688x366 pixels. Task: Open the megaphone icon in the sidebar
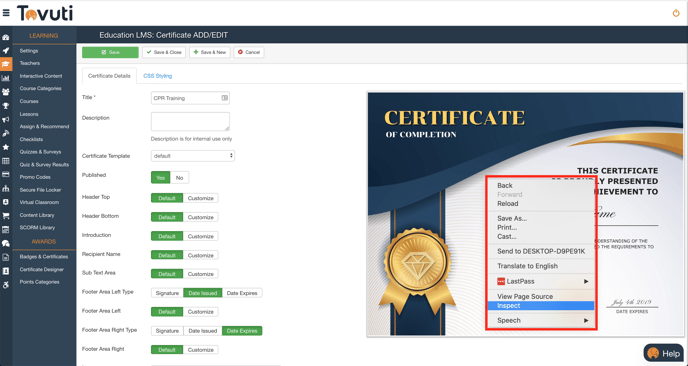[6, 119]
